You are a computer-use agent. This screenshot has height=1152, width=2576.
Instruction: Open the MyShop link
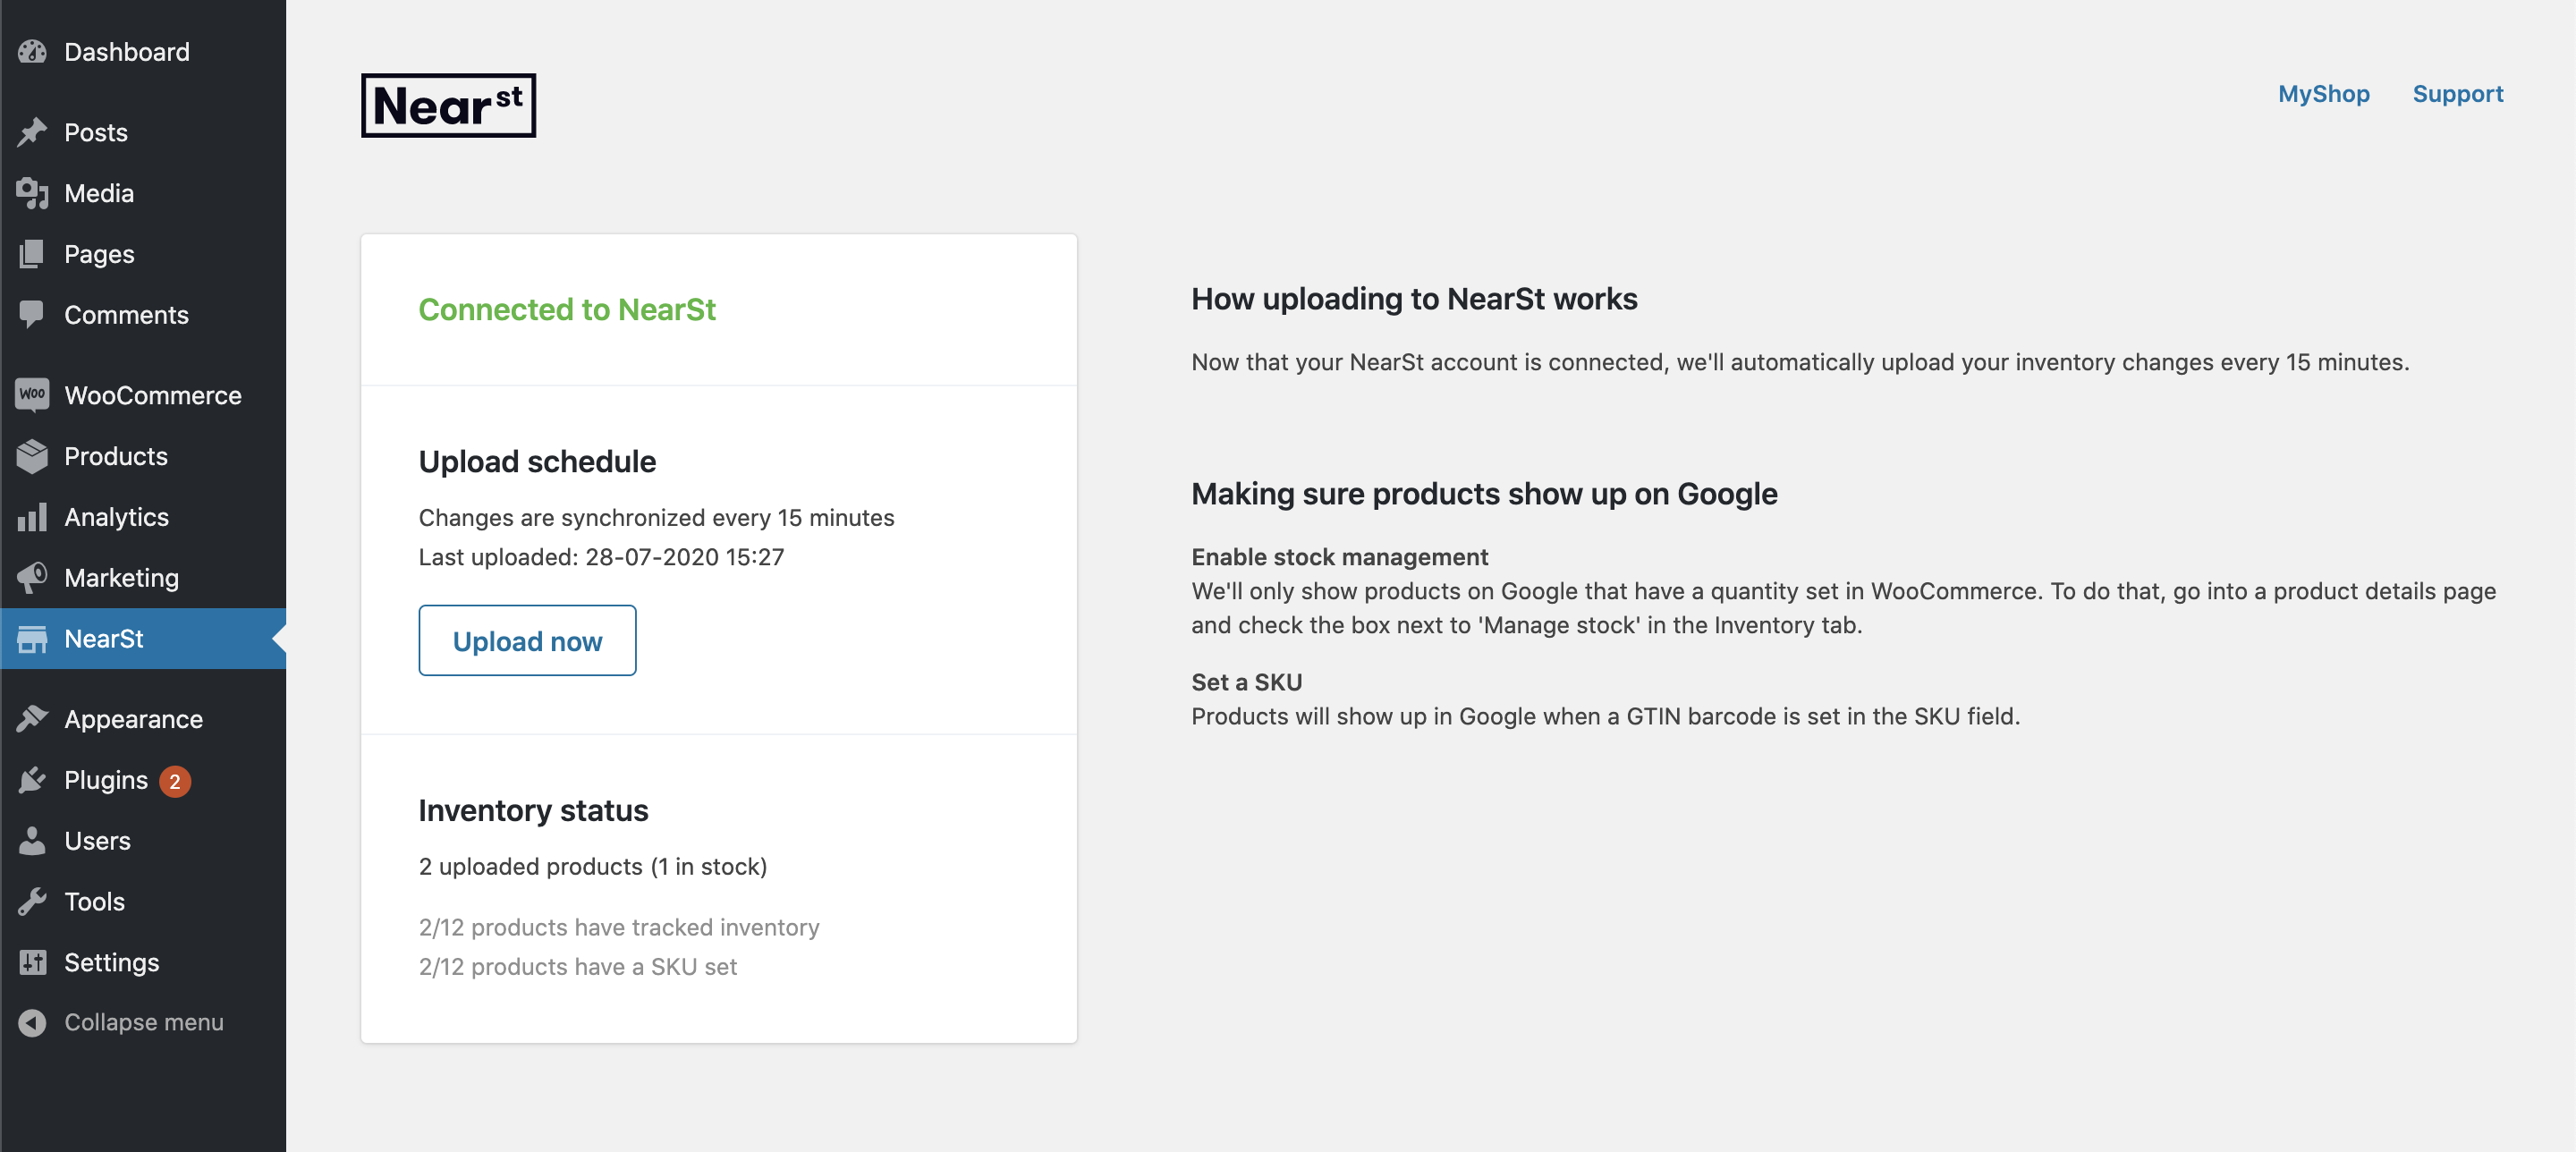pyautogui.click(x=2323, y=94)
